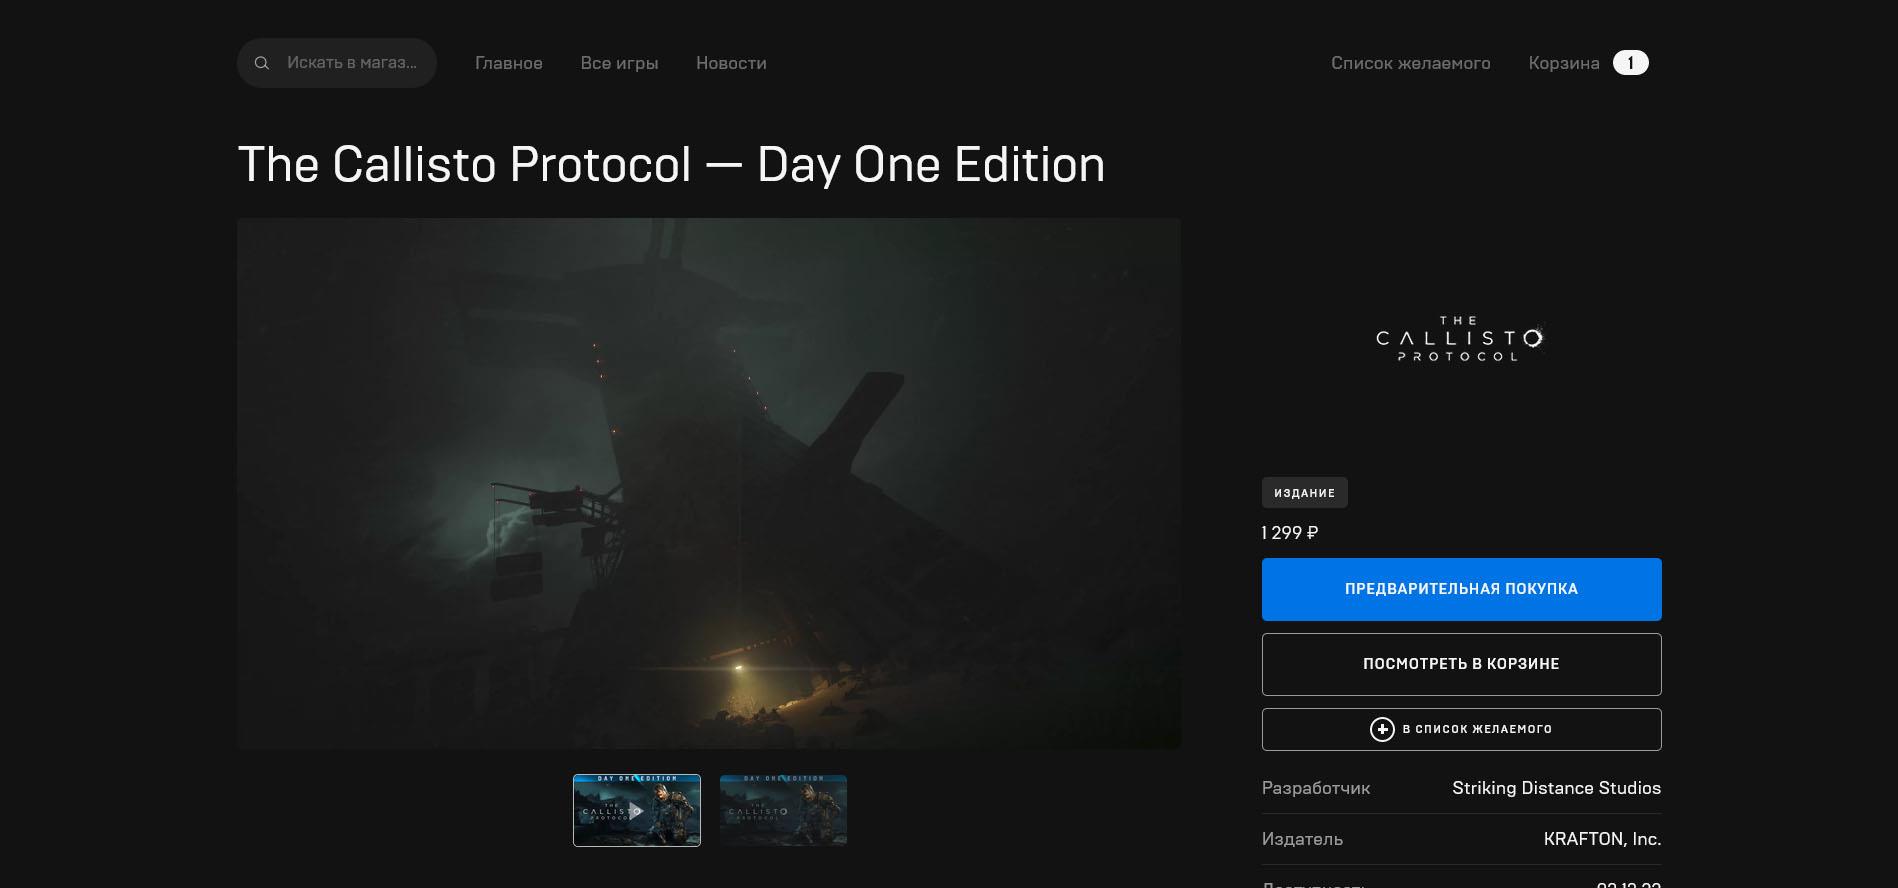Click the plus circle wishlist icon
1898x888 pixels.
(x=1382, y=729)
